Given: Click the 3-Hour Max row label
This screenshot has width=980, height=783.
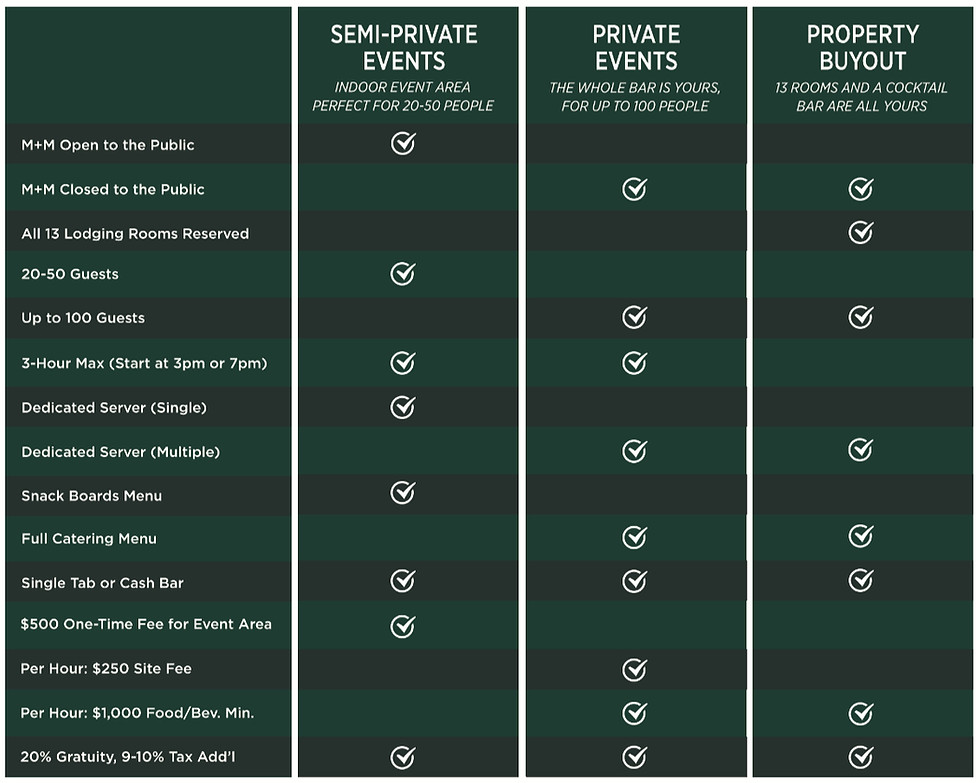Looking at the screenshot, I should pyautogui.click(x=144, y=363).
